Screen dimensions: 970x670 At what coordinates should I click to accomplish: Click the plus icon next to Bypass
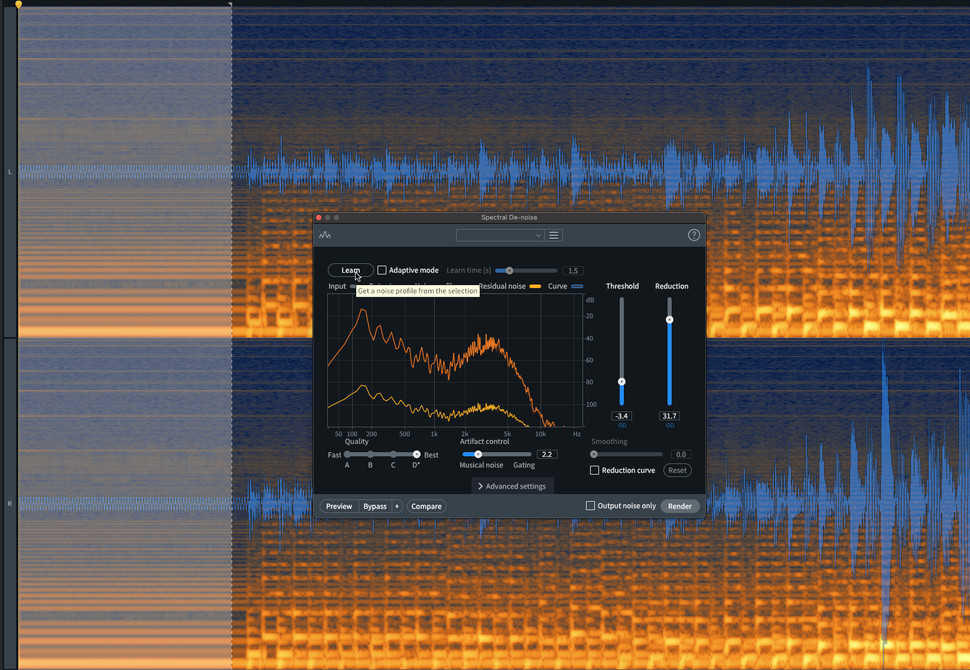click(396, 506)
